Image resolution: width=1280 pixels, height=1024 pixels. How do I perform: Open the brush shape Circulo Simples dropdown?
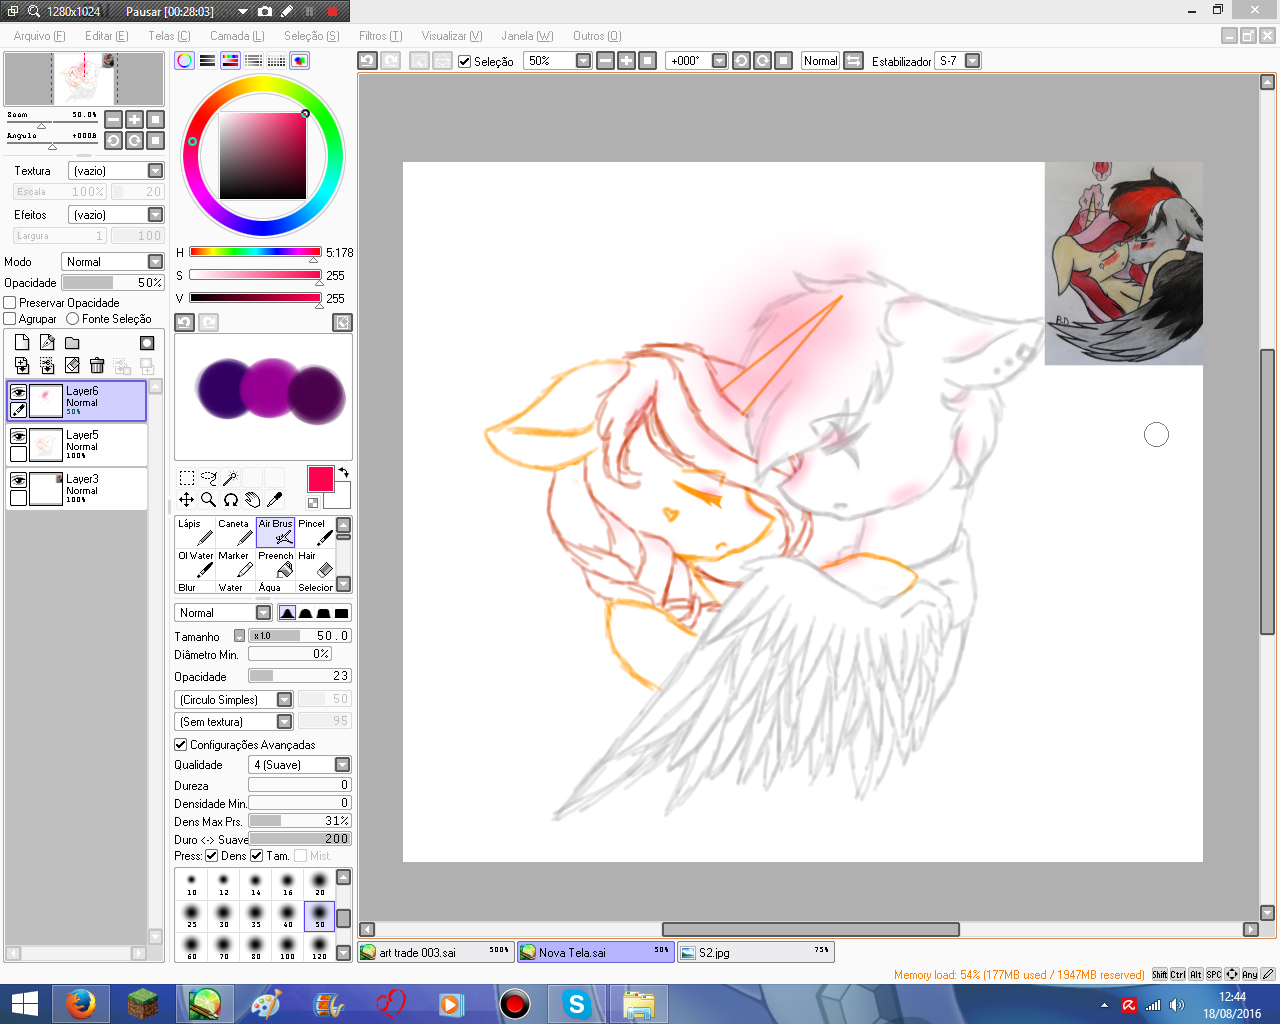click(234, 699)
